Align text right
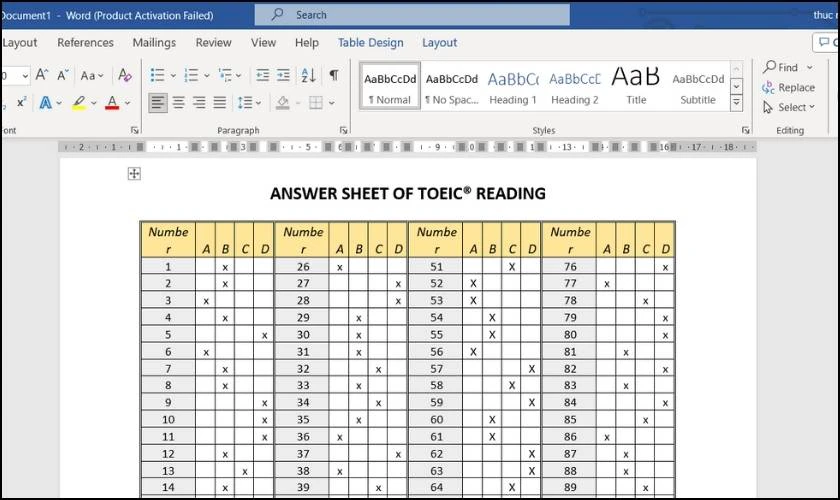Screen dimensions: 840x500 coord(199,102)
